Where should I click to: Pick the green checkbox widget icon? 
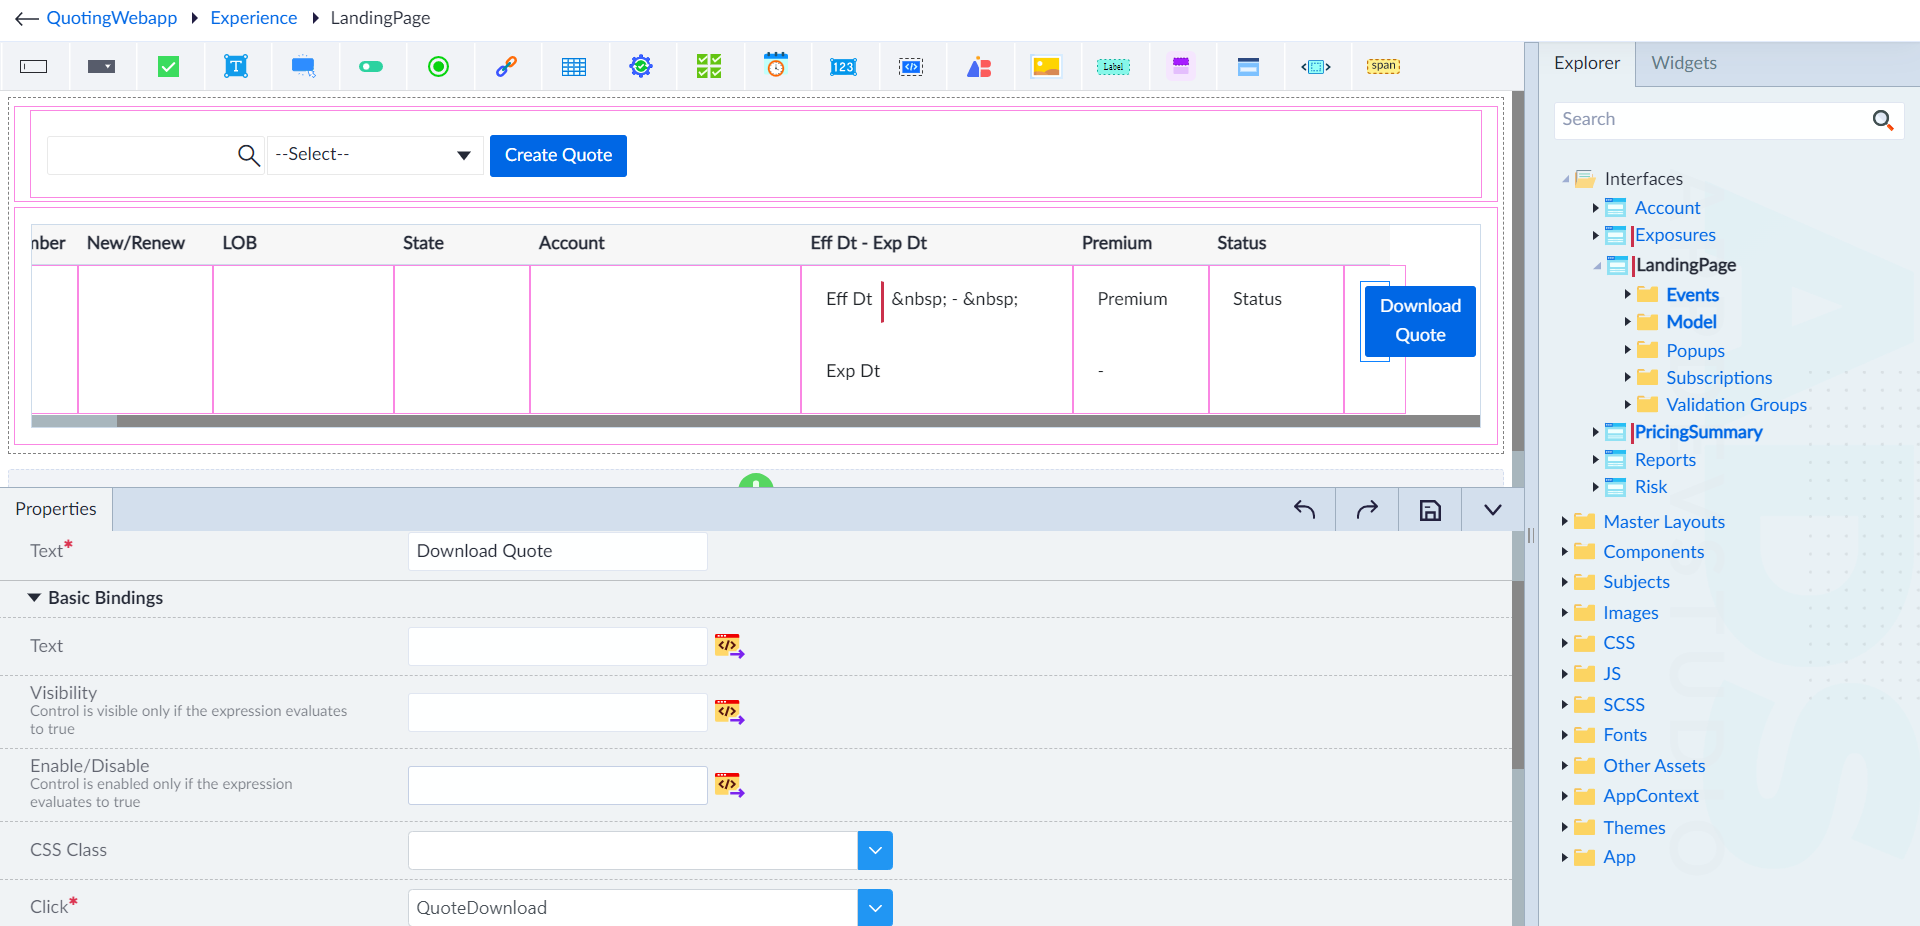click(169, 67)
